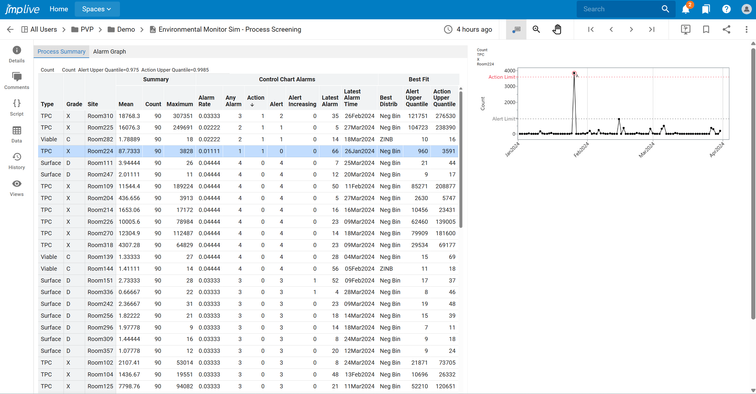
Task: Share this report
Action: [x=726, y=29]
